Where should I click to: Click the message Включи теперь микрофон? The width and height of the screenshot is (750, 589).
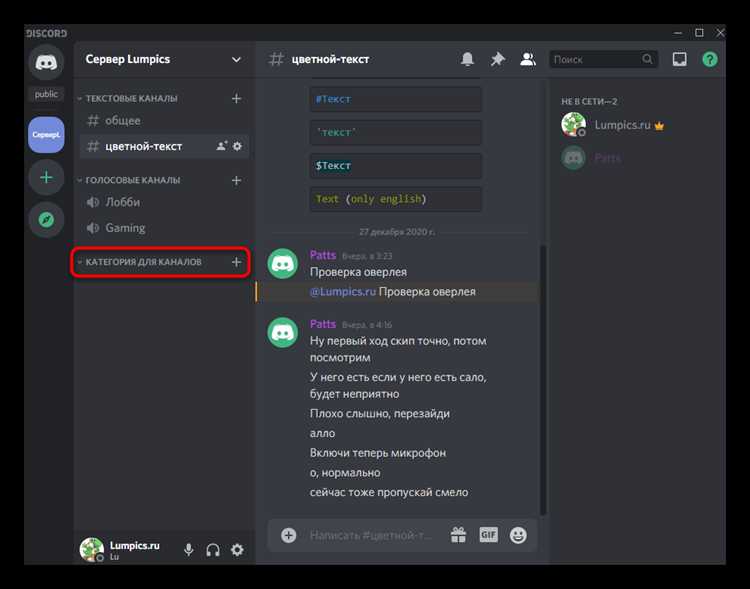coord(378,453)
